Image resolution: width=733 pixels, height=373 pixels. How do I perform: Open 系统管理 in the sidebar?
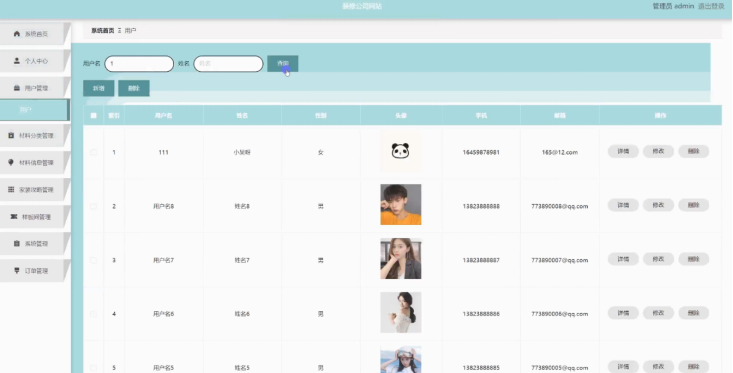pos(35,244)
